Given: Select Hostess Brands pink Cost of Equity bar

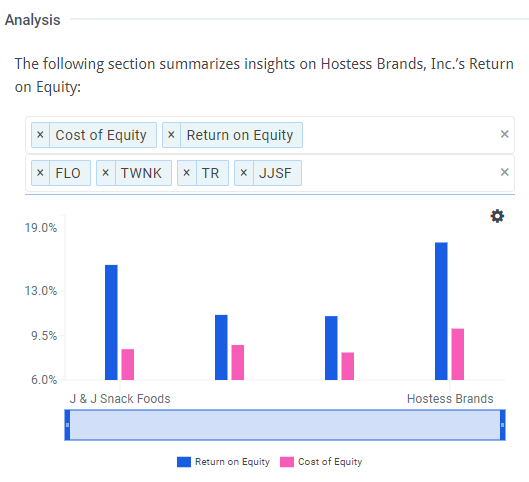Looking at the screenshot, I should [458, 354].
